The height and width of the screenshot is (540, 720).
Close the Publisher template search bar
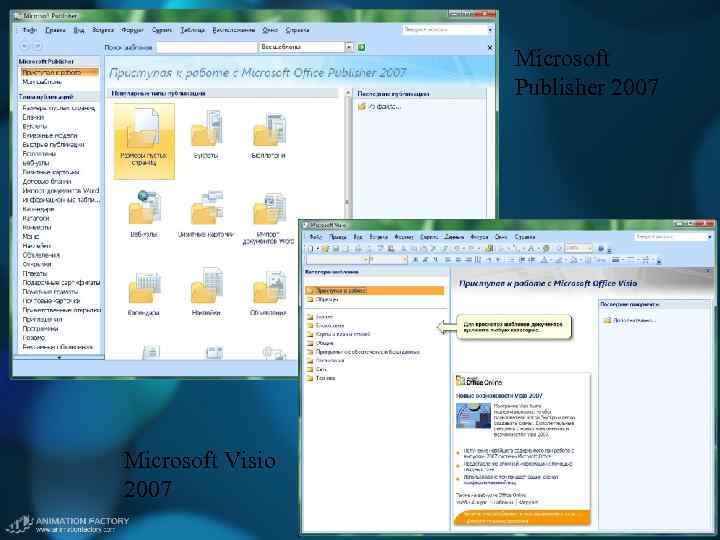(x=489, y=47)
